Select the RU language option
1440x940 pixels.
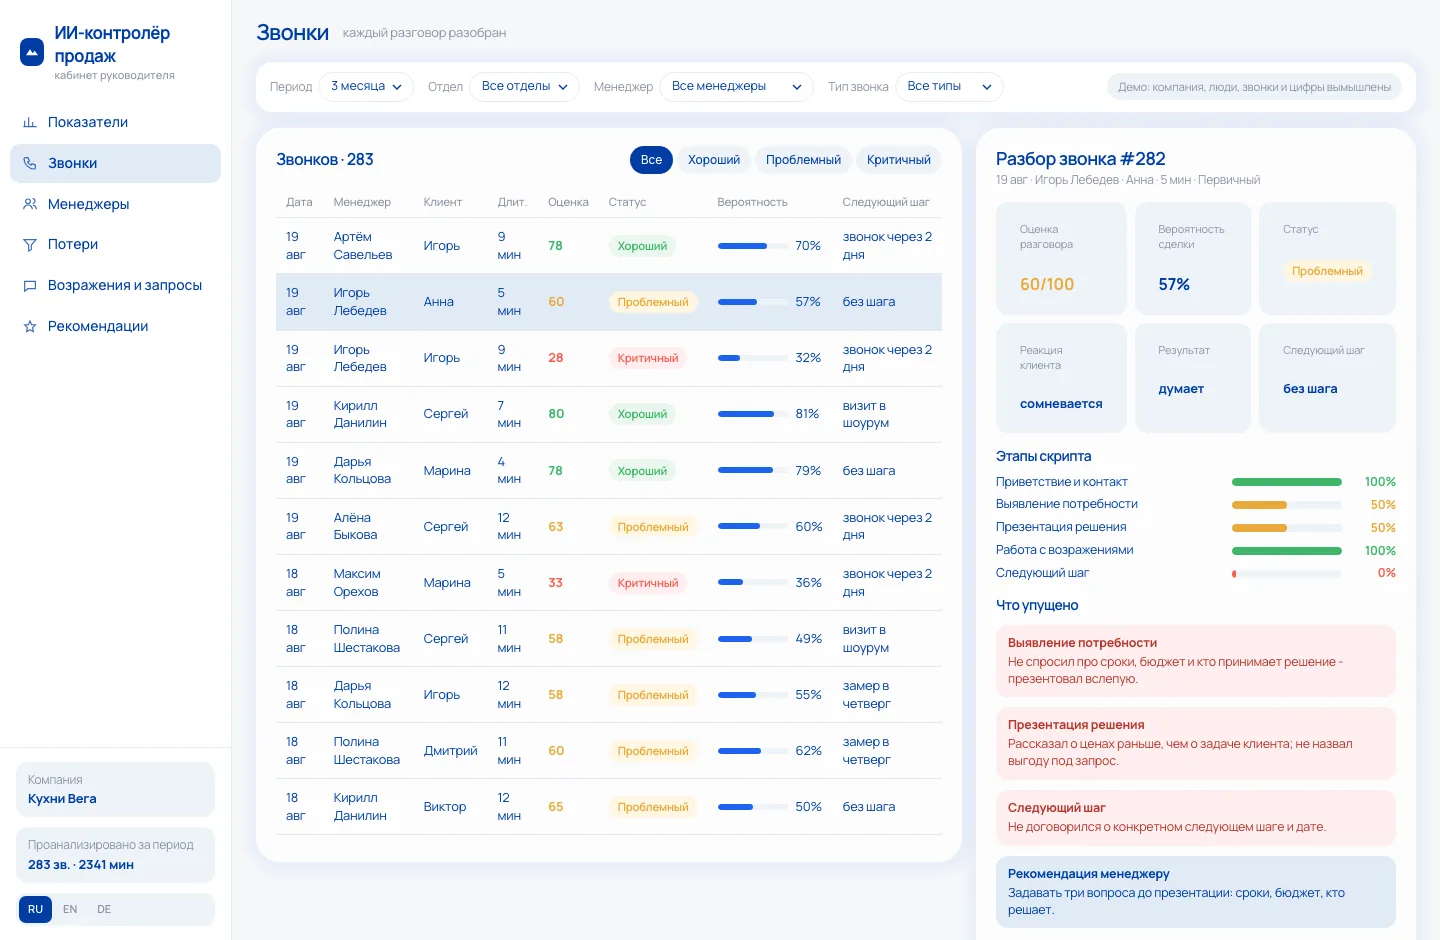35,909
